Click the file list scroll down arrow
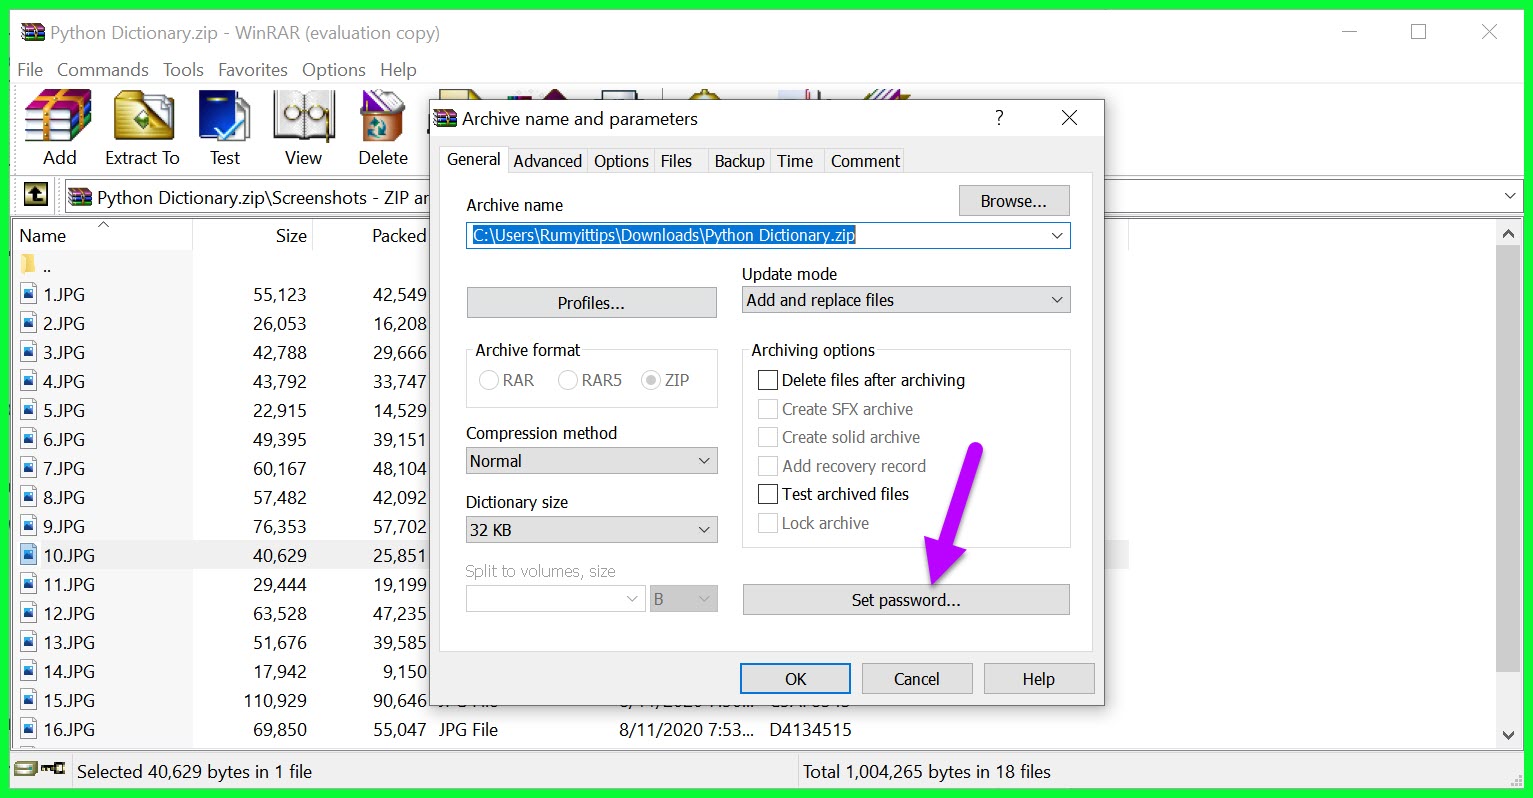 click(x=1509, y=735)
